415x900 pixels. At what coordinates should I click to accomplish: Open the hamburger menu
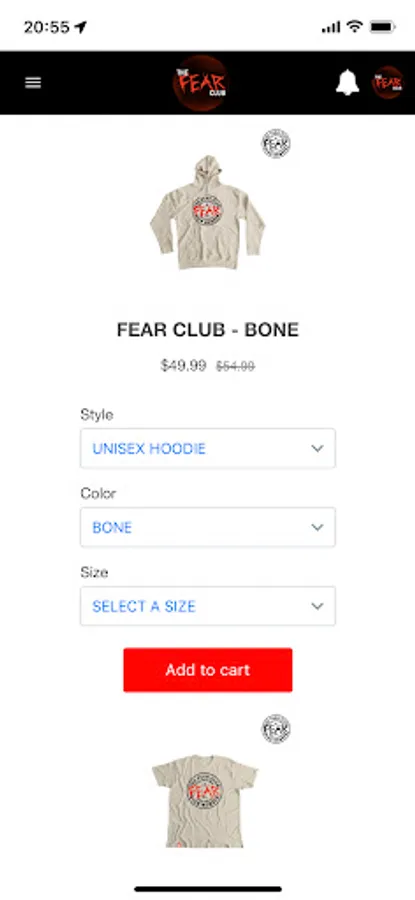point(33,83)
